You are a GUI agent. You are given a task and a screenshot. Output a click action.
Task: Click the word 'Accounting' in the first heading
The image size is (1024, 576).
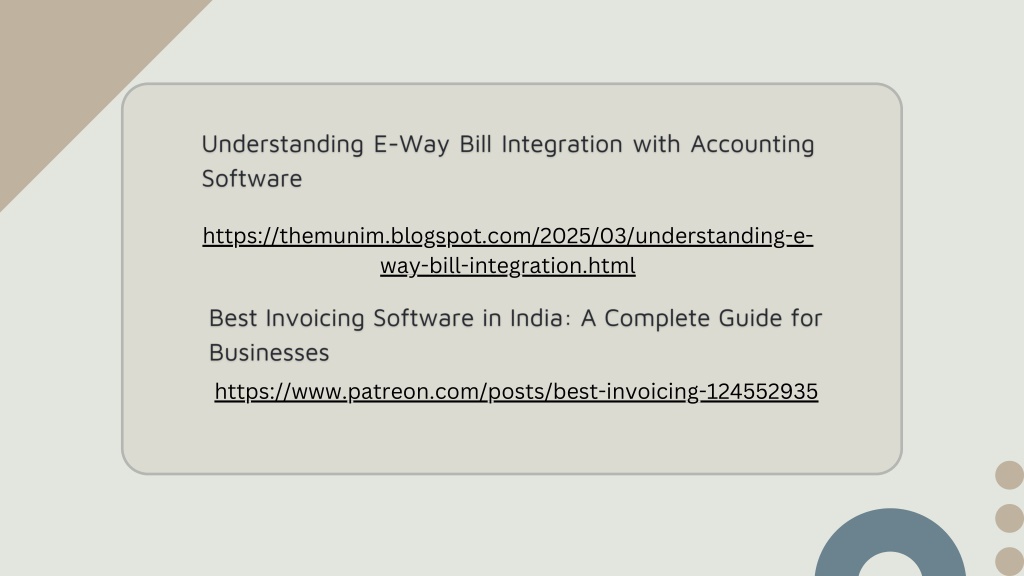tap(752, 144)
